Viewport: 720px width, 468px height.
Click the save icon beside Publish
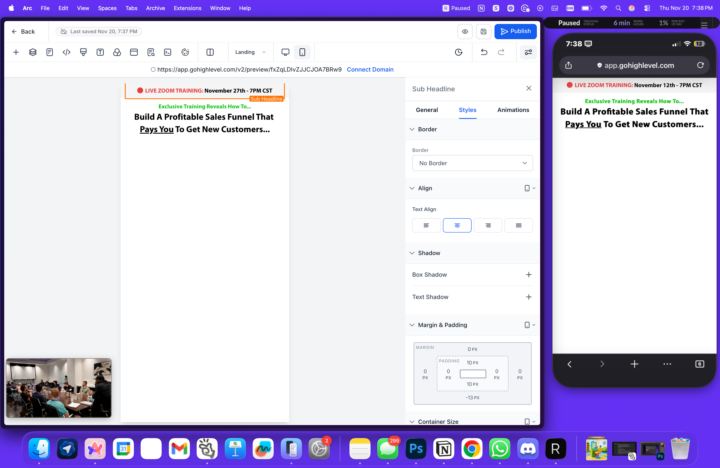point(483,32)
